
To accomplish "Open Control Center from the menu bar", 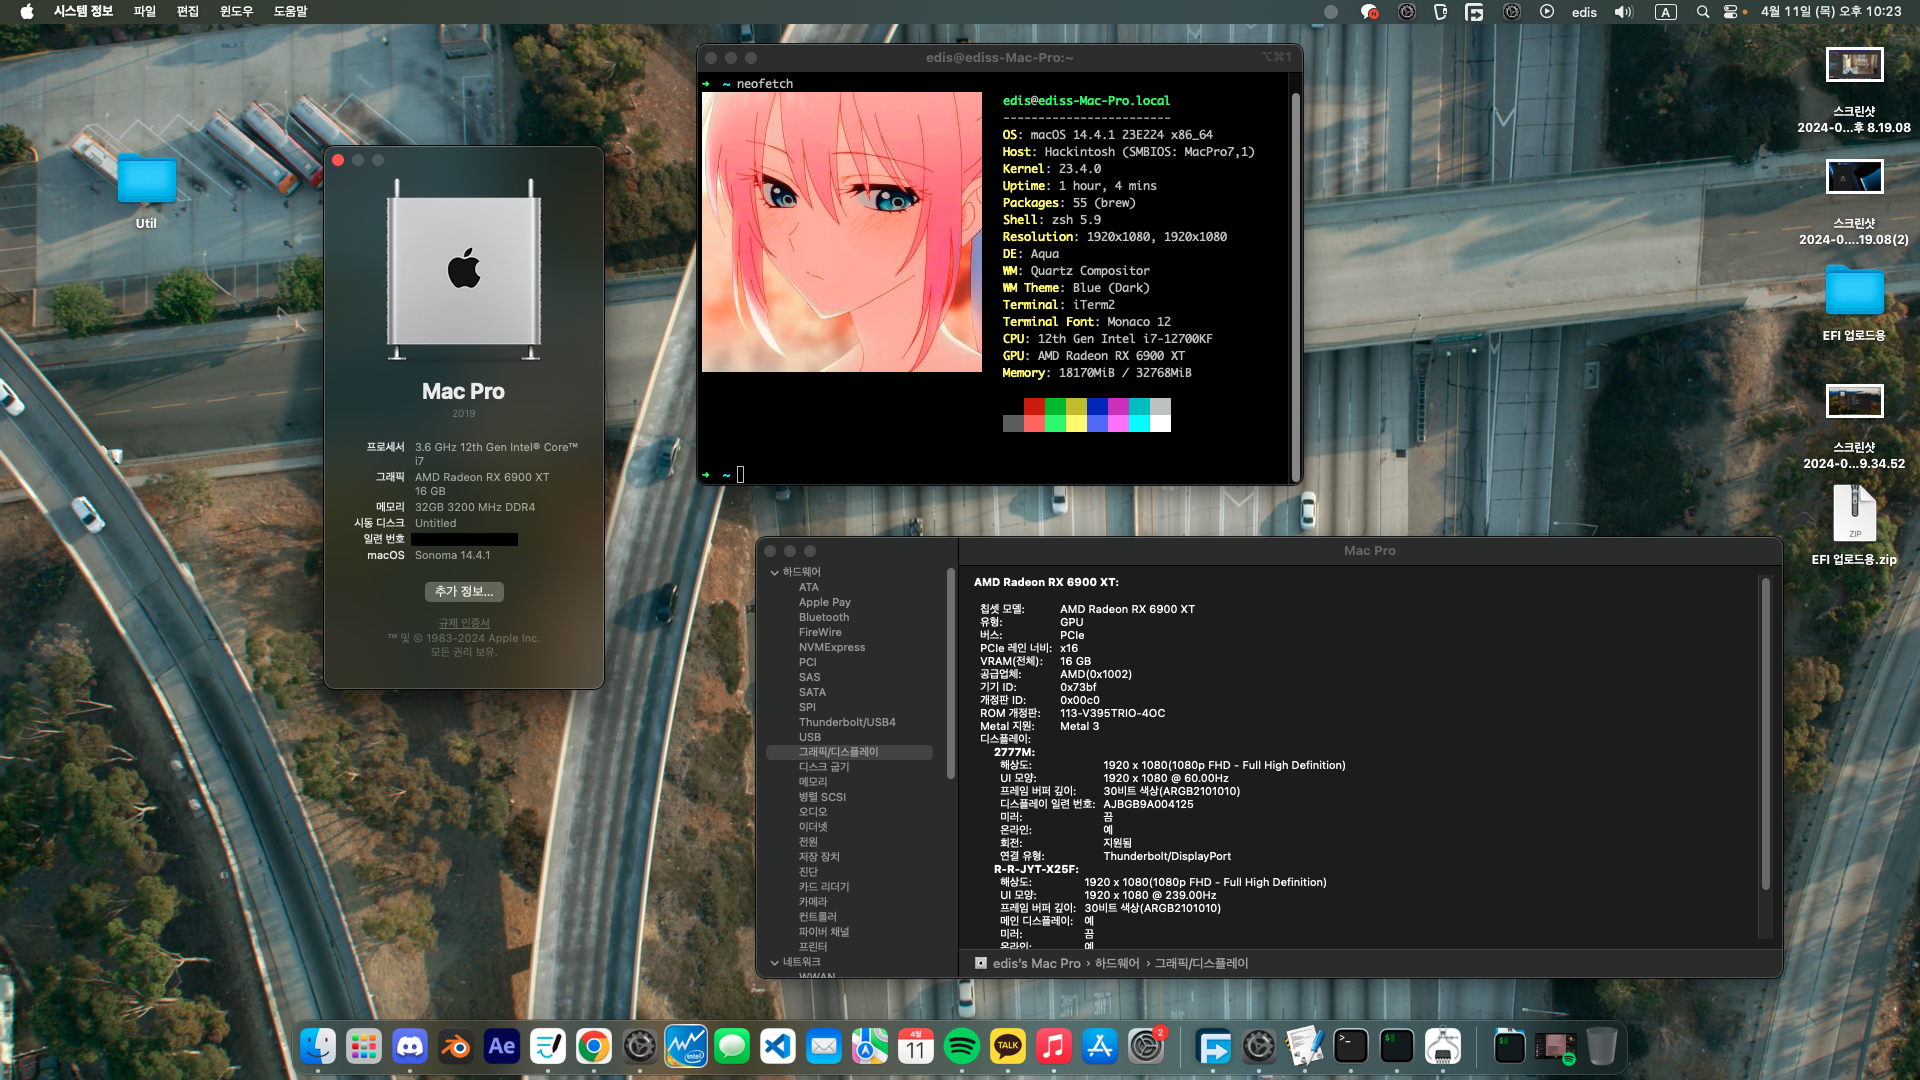I will point(1731,12).
